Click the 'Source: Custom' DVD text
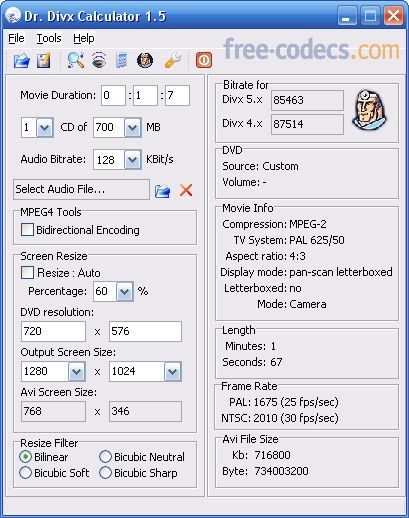Image resolution: width=409 pixels, height=518 pixels. click(x=260, y=166)
